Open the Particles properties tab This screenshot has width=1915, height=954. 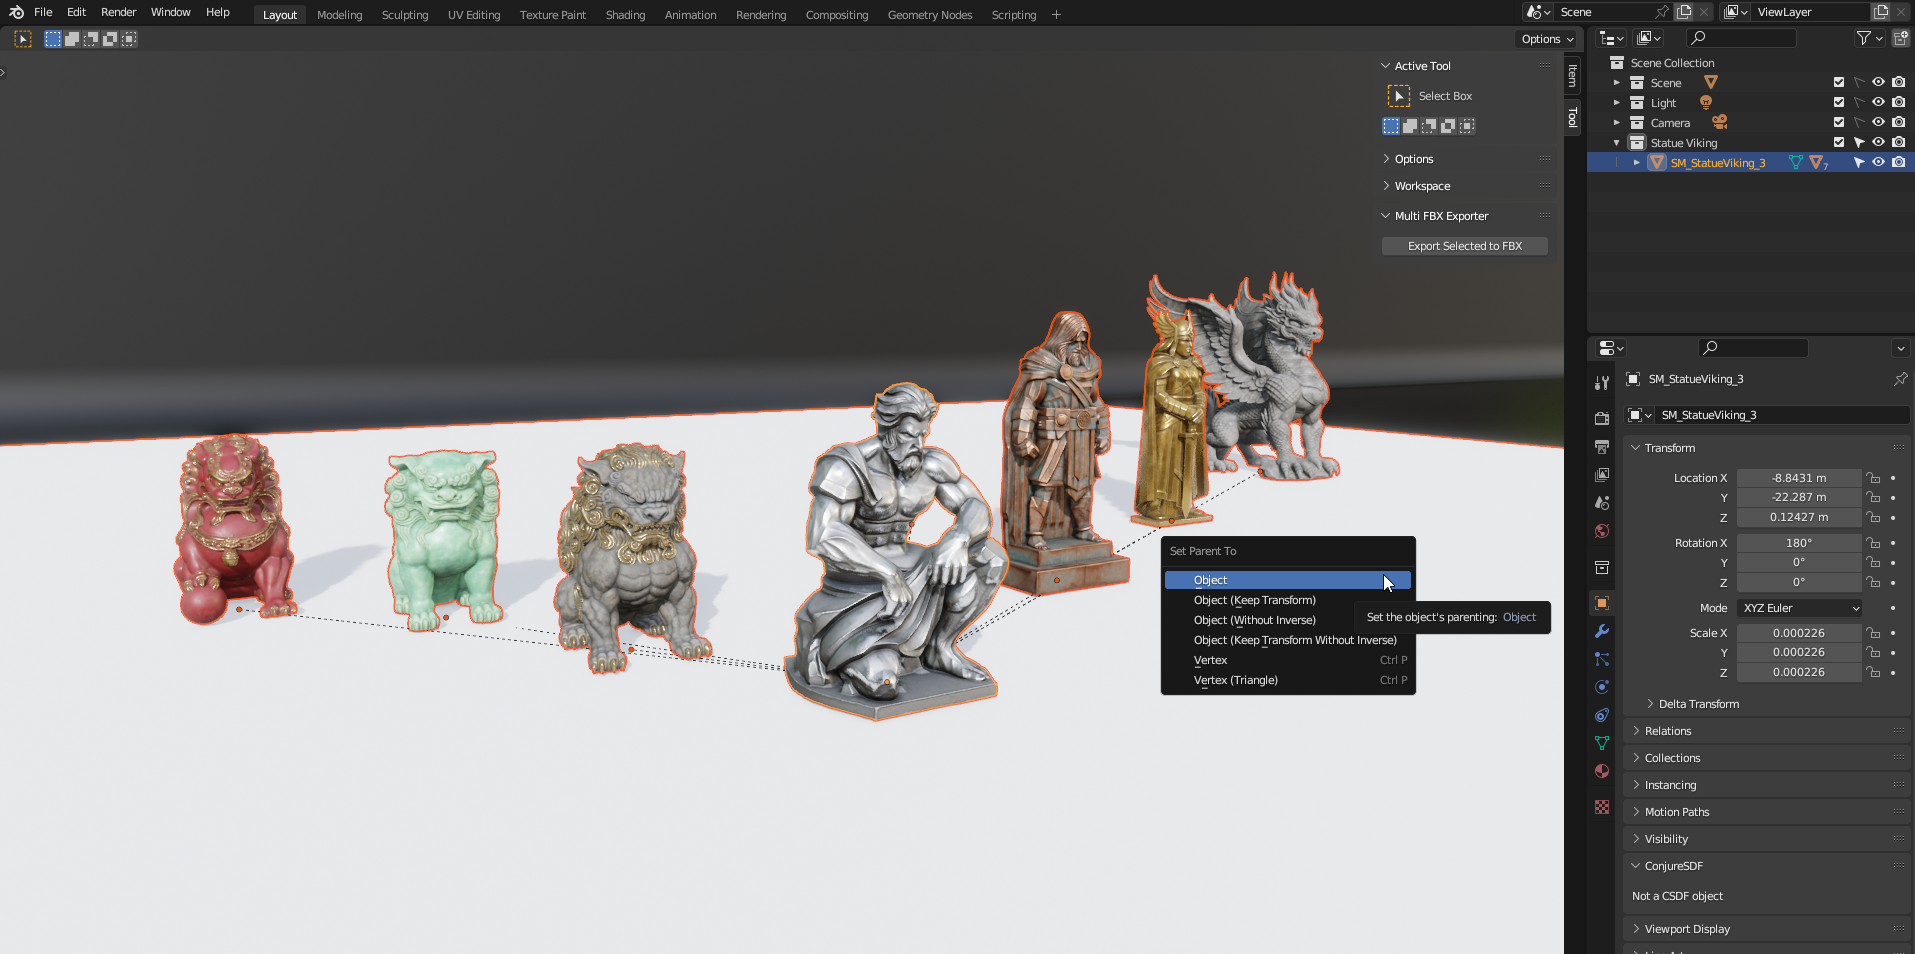pyautogui.click(x=1602, y=659)
